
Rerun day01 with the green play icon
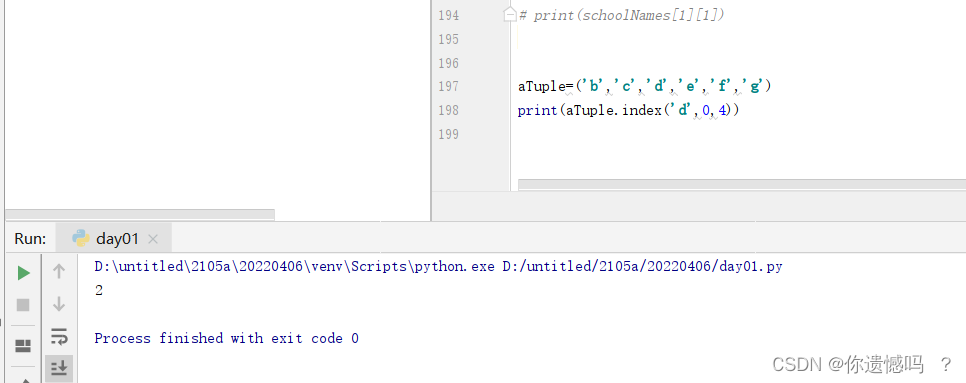(x=23, y=273)
